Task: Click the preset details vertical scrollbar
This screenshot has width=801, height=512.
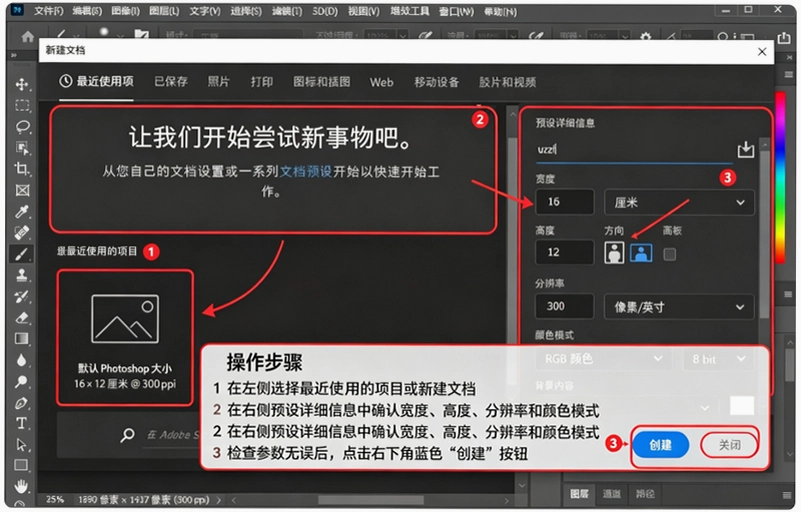Action: point(764,233)
